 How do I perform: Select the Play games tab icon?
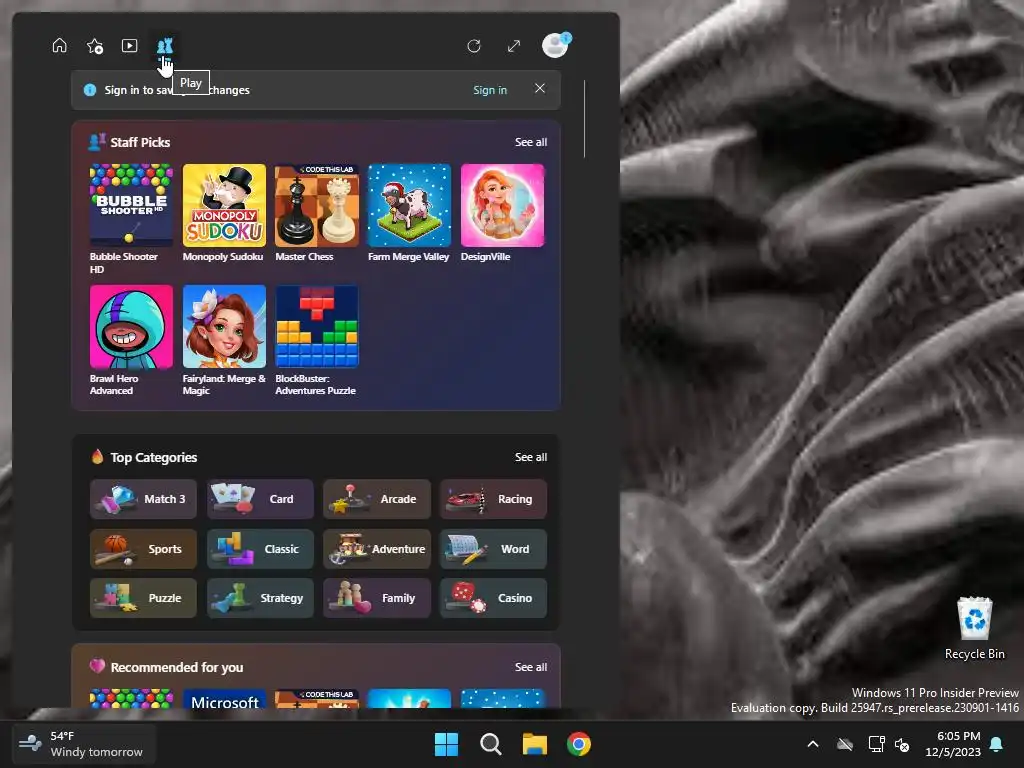pyautogui.click(x=165, y=46)
